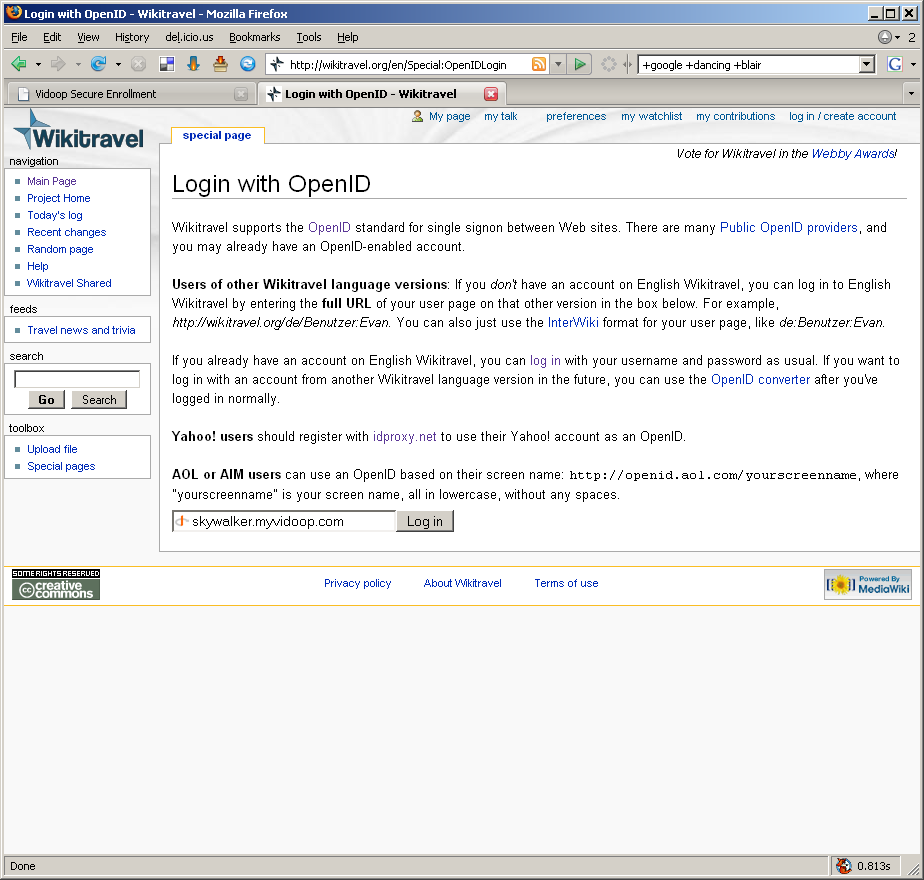Screen dimensions: 924x880
Task: Select the special page tab
Action: pos(217,135)
